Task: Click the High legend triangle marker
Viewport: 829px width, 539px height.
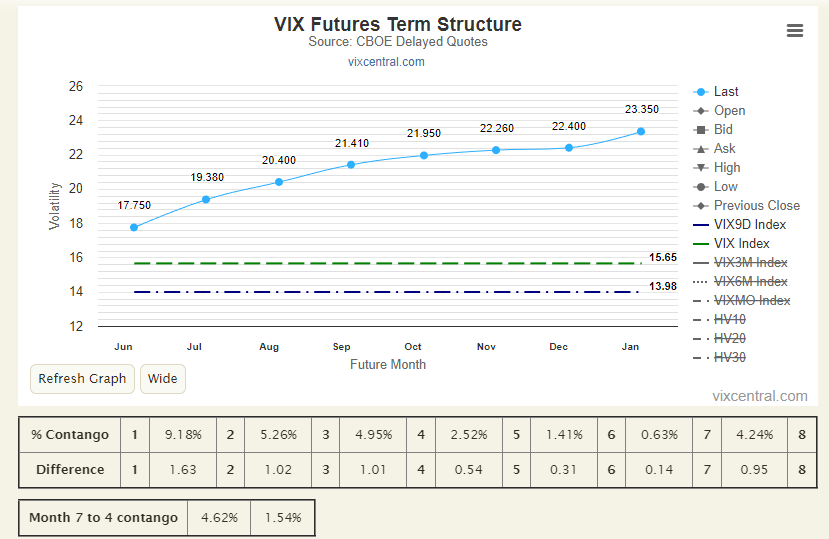Action: click(701, 168)
